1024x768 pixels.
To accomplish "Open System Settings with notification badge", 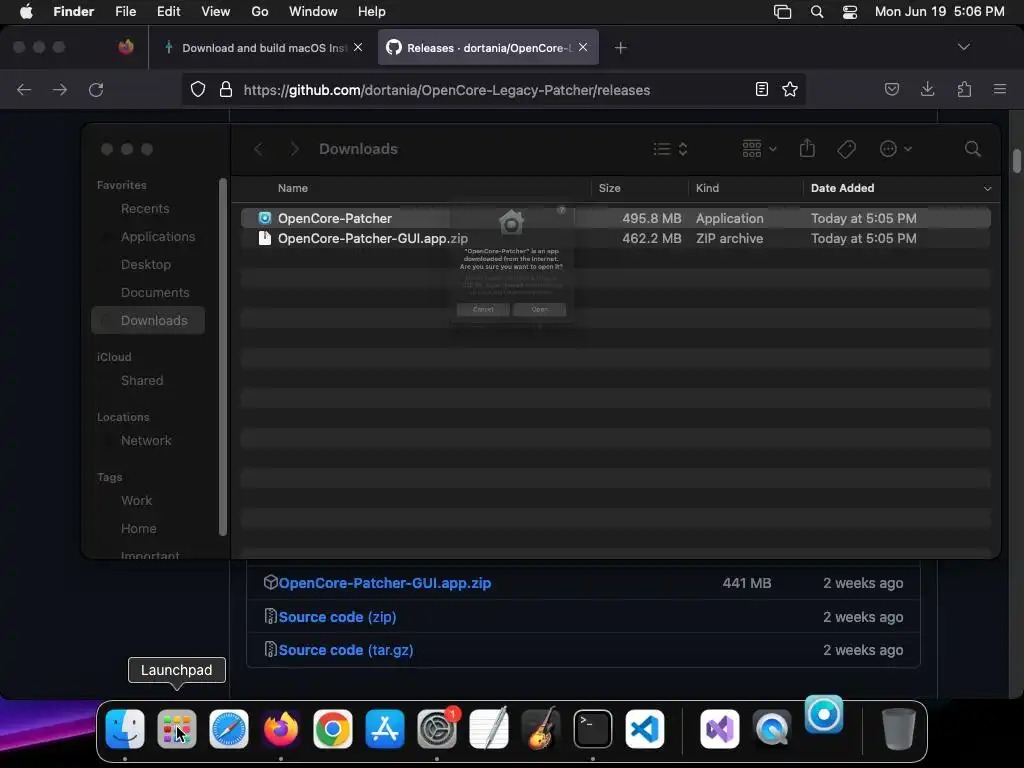I will click(x=437, y=729).
